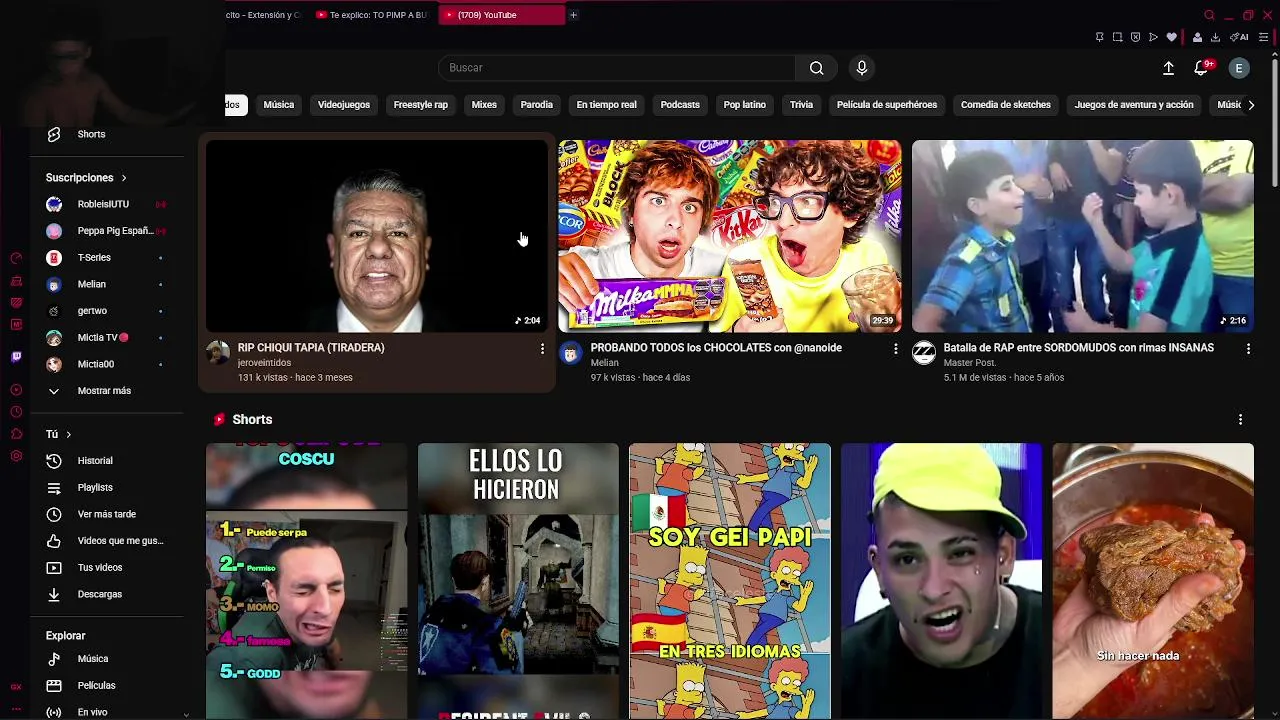
Task: Open options menu for PROBANDO TODOS los CHOCOLATES
Action: (x=895, y=348)
